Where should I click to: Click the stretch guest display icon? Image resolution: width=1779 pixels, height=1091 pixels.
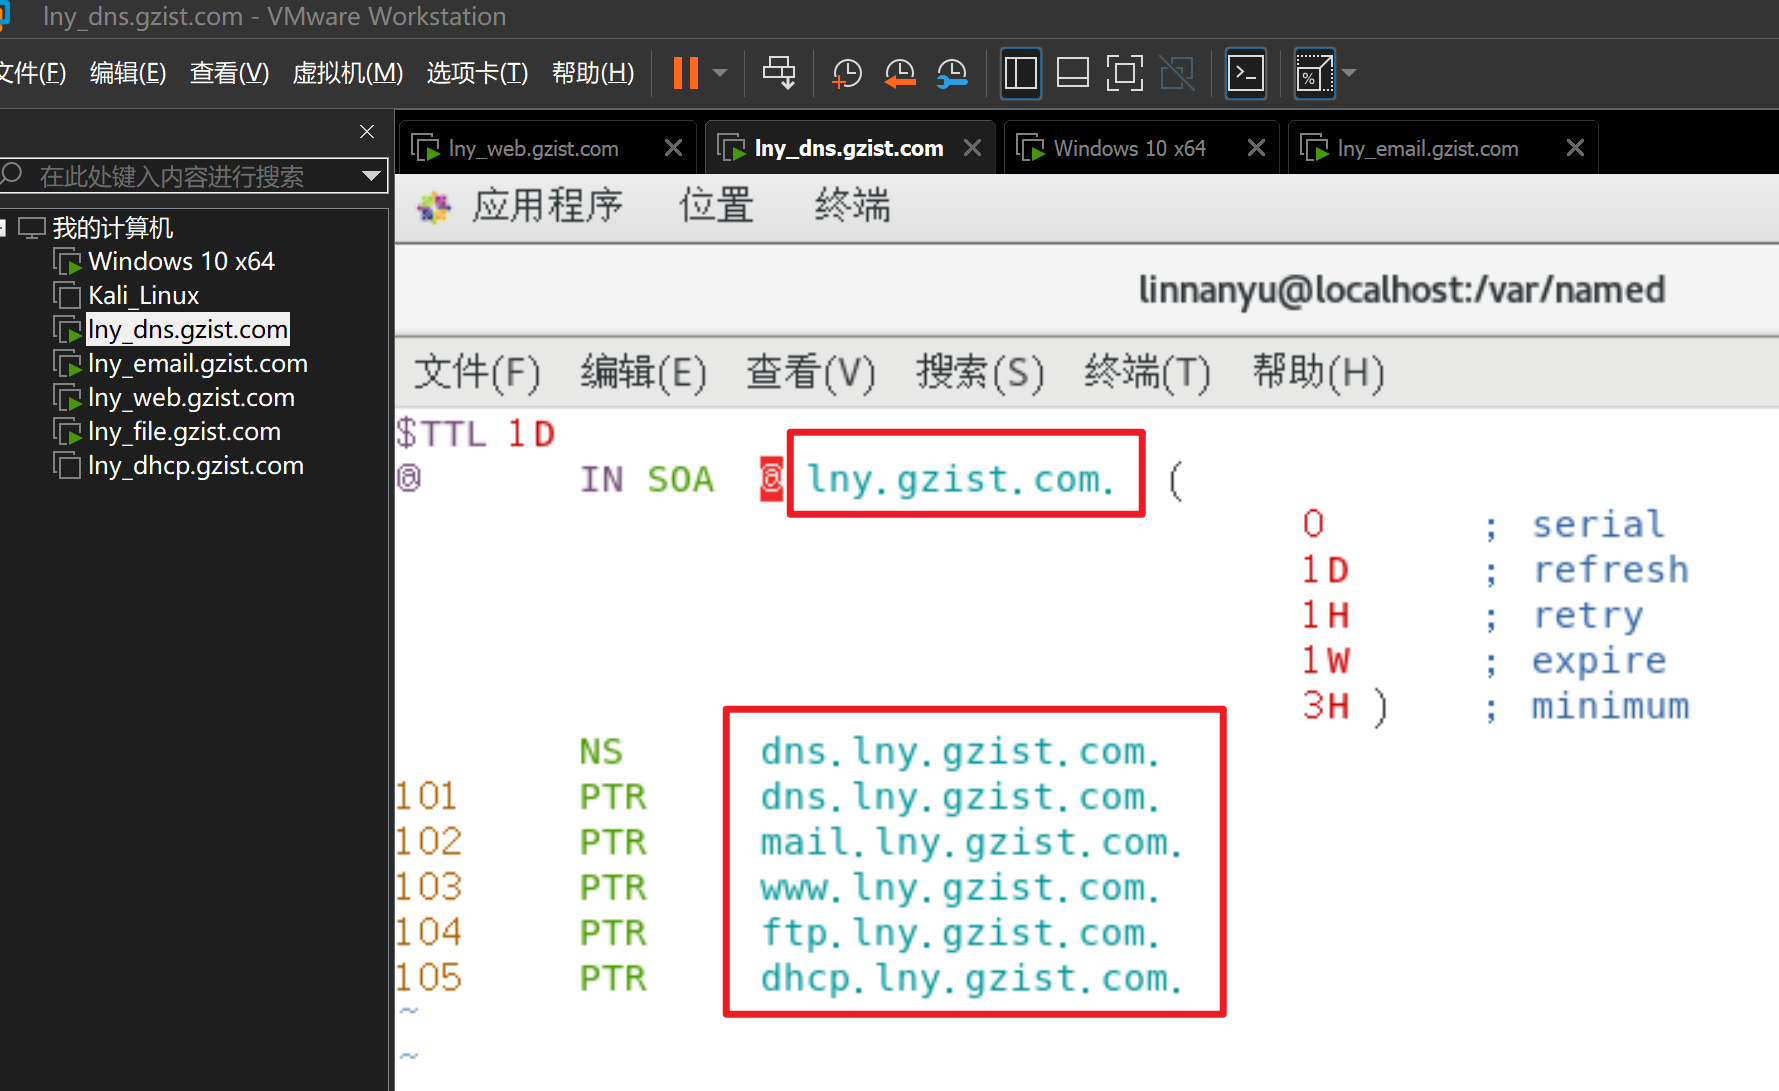[x=1314, y=73]
